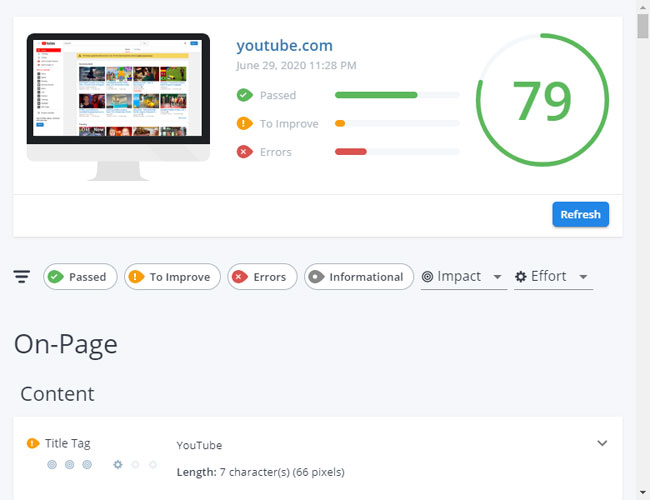Image resolution: width=650 pixels, height=500 pixels.
Task: Open the youtube.com link
Action: 284,46
